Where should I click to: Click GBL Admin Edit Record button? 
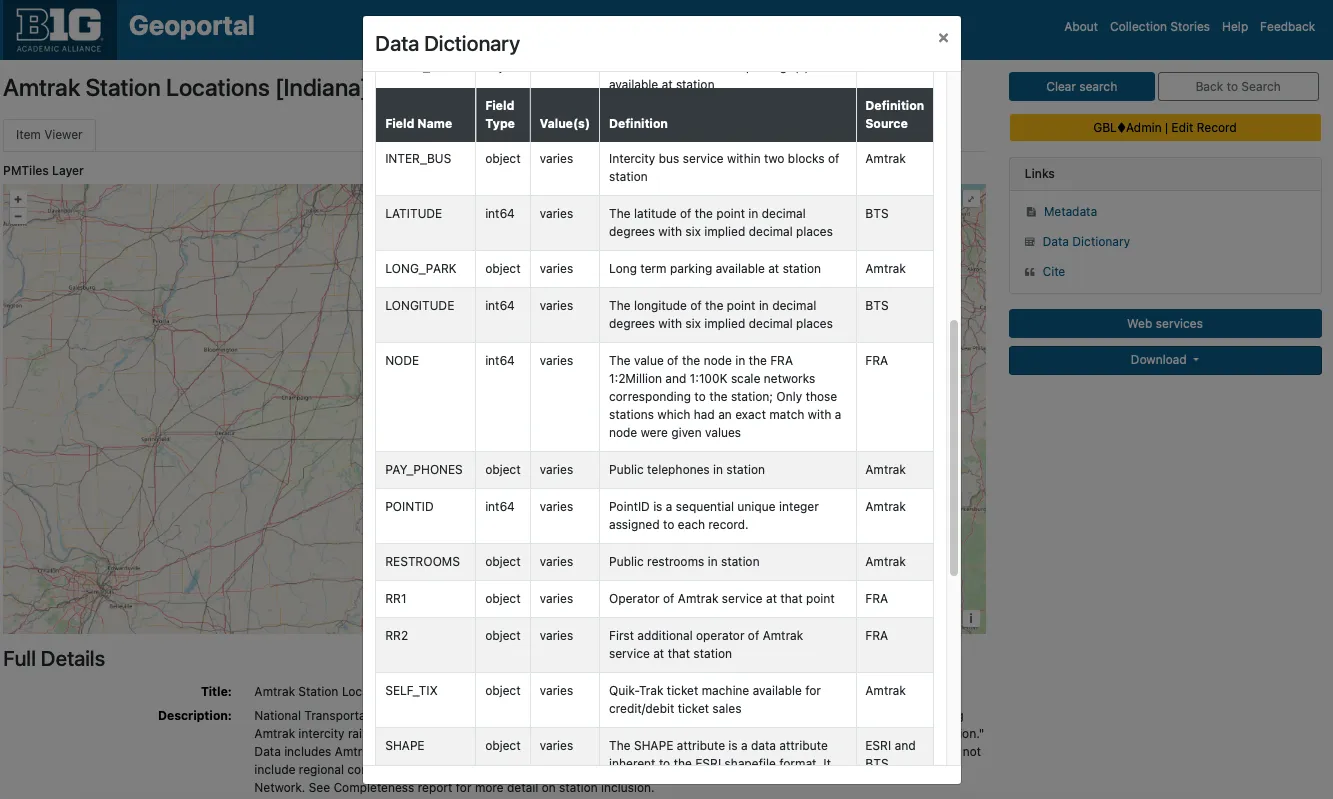pos(1165,128)
